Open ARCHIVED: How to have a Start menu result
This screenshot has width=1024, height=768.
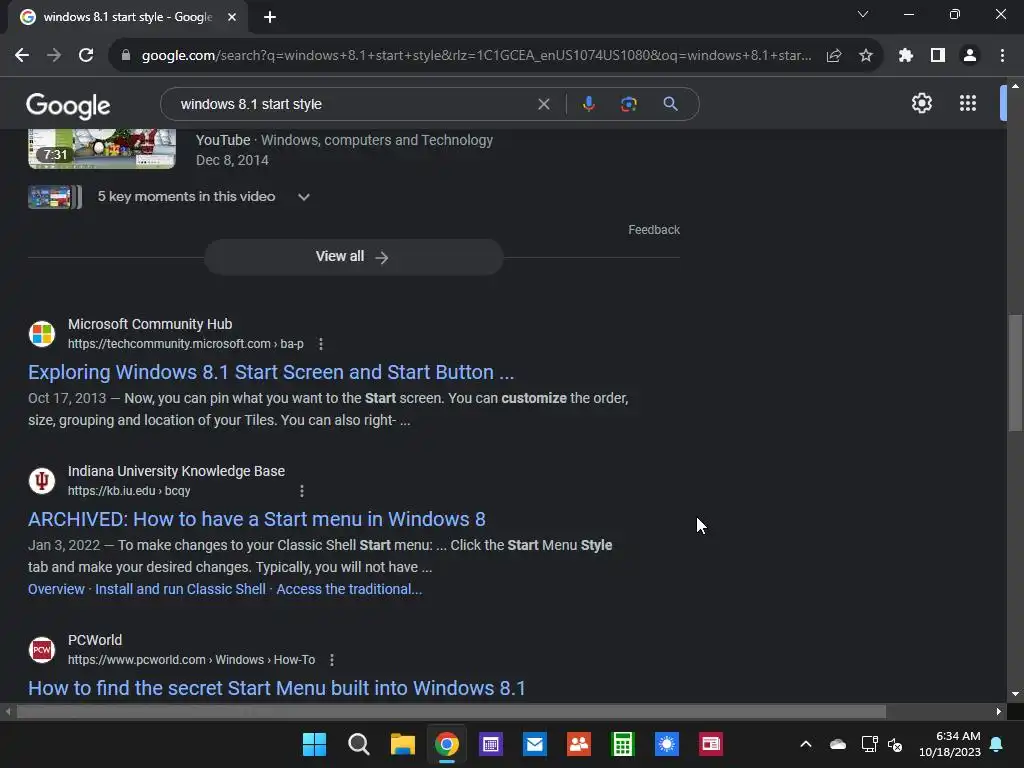point(257,519)
